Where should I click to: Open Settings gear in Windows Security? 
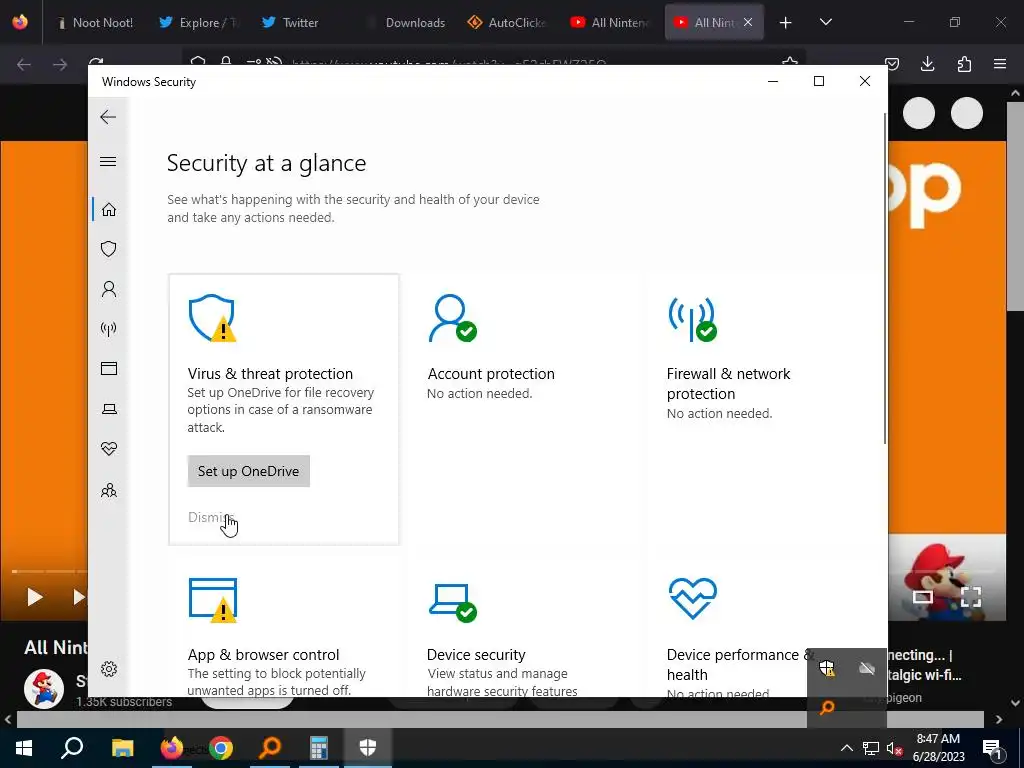click(x=109, y=669)
